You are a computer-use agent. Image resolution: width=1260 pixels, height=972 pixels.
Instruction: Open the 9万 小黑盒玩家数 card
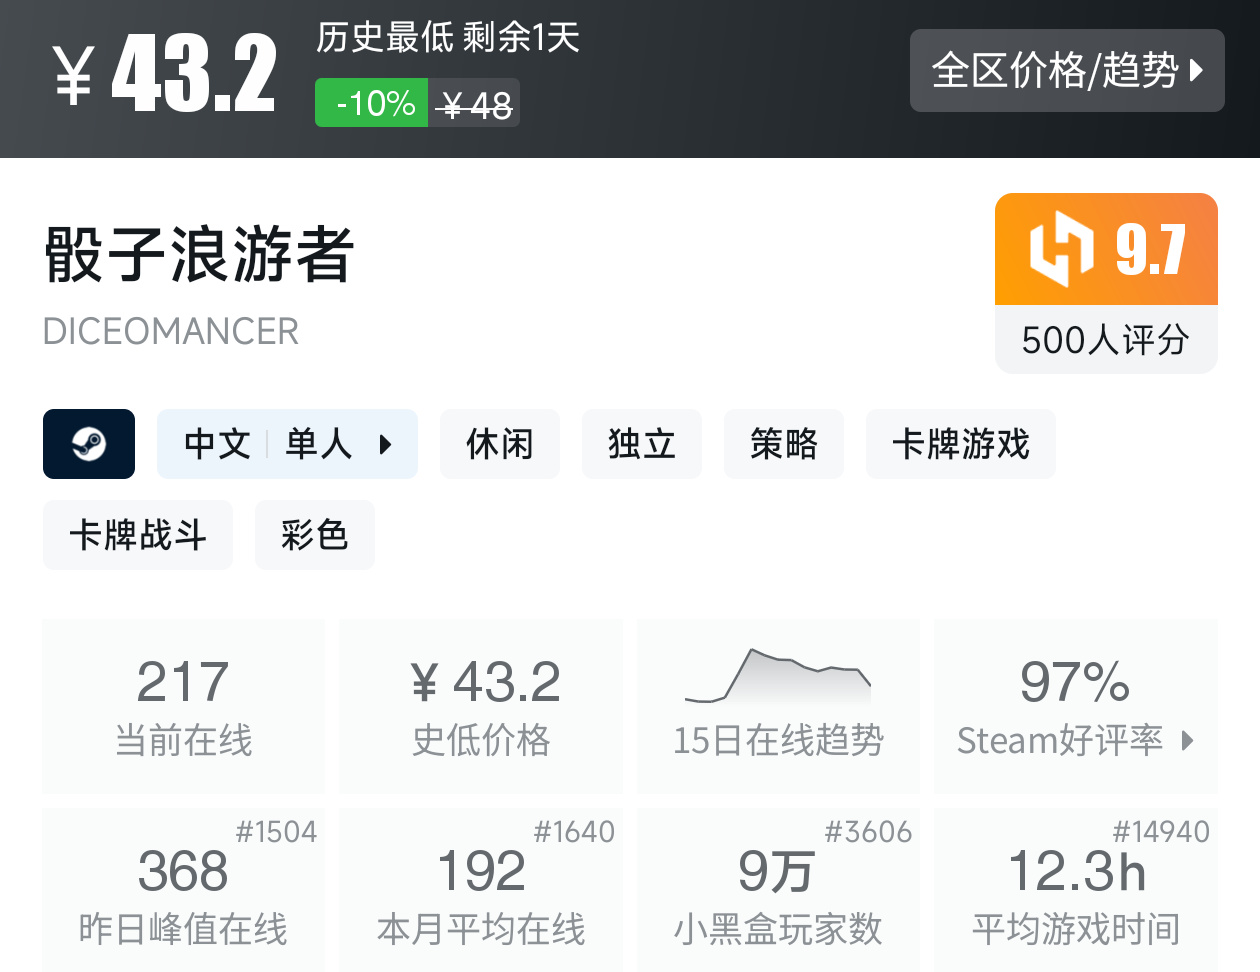click(778, 890)
